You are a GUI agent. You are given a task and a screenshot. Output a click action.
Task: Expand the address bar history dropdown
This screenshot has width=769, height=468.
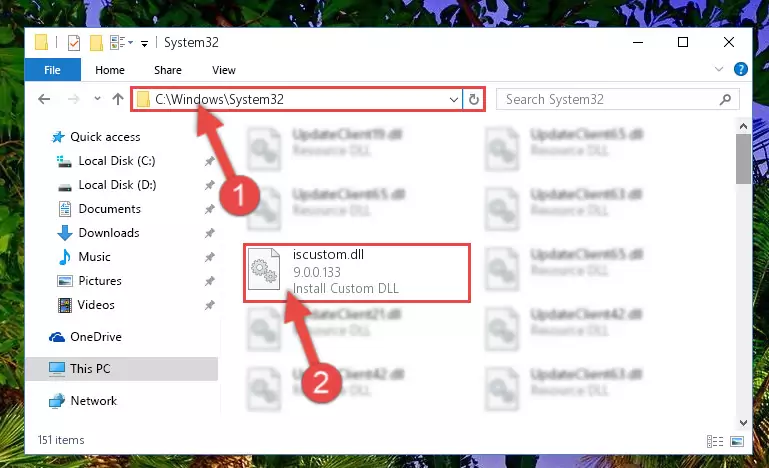pyautogui.click(x=454, y=100)
